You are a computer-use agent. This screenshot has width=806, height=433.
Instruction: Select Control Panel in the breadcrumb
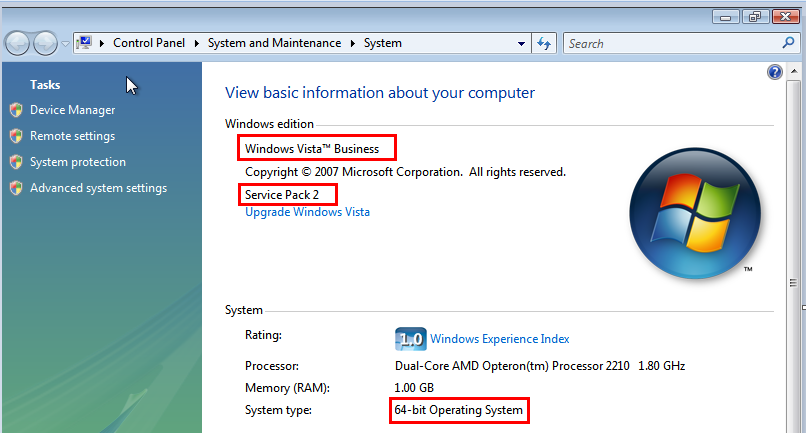click(x=147, y=43)
